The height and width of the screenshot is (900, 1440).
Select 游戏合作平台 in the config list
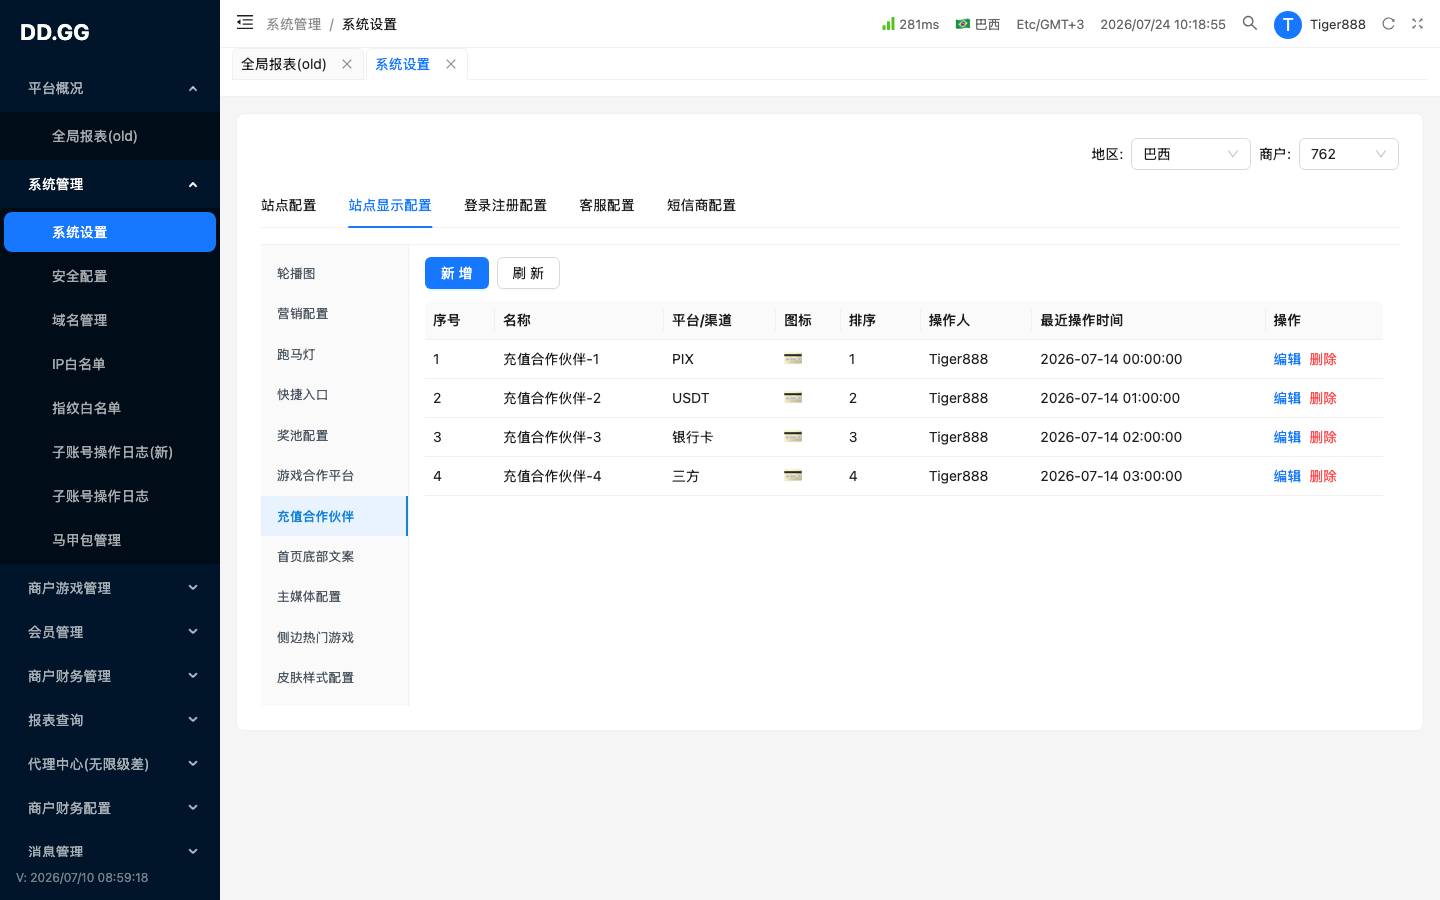click(x=334, y=475)
